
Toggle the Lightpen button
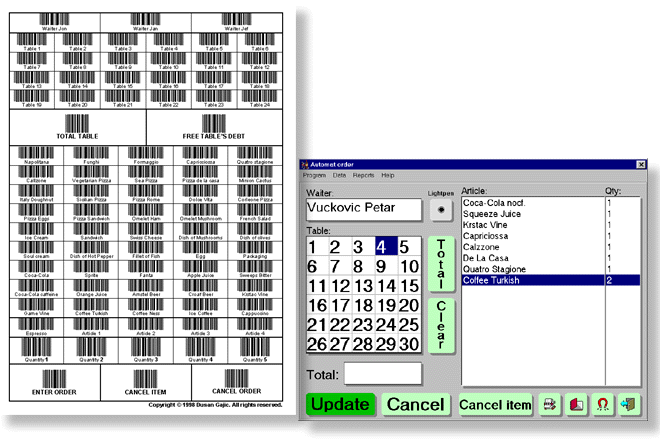pyautogui.click(x=441, y=210)
